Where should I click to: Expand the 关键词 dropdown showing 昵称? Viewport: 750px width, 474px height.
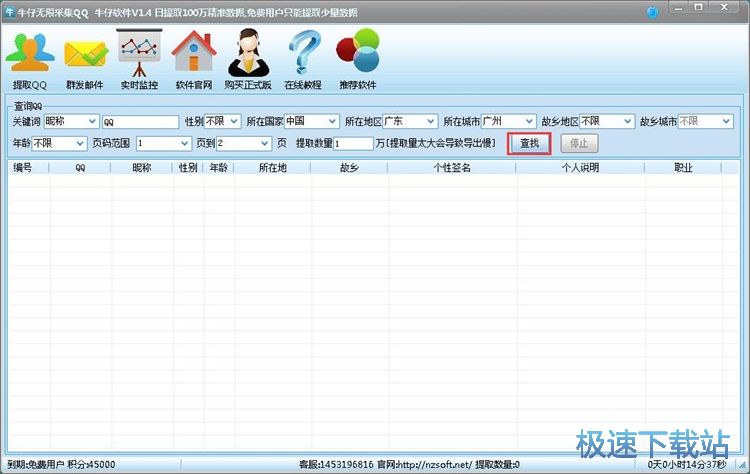[x=69, y=122]
